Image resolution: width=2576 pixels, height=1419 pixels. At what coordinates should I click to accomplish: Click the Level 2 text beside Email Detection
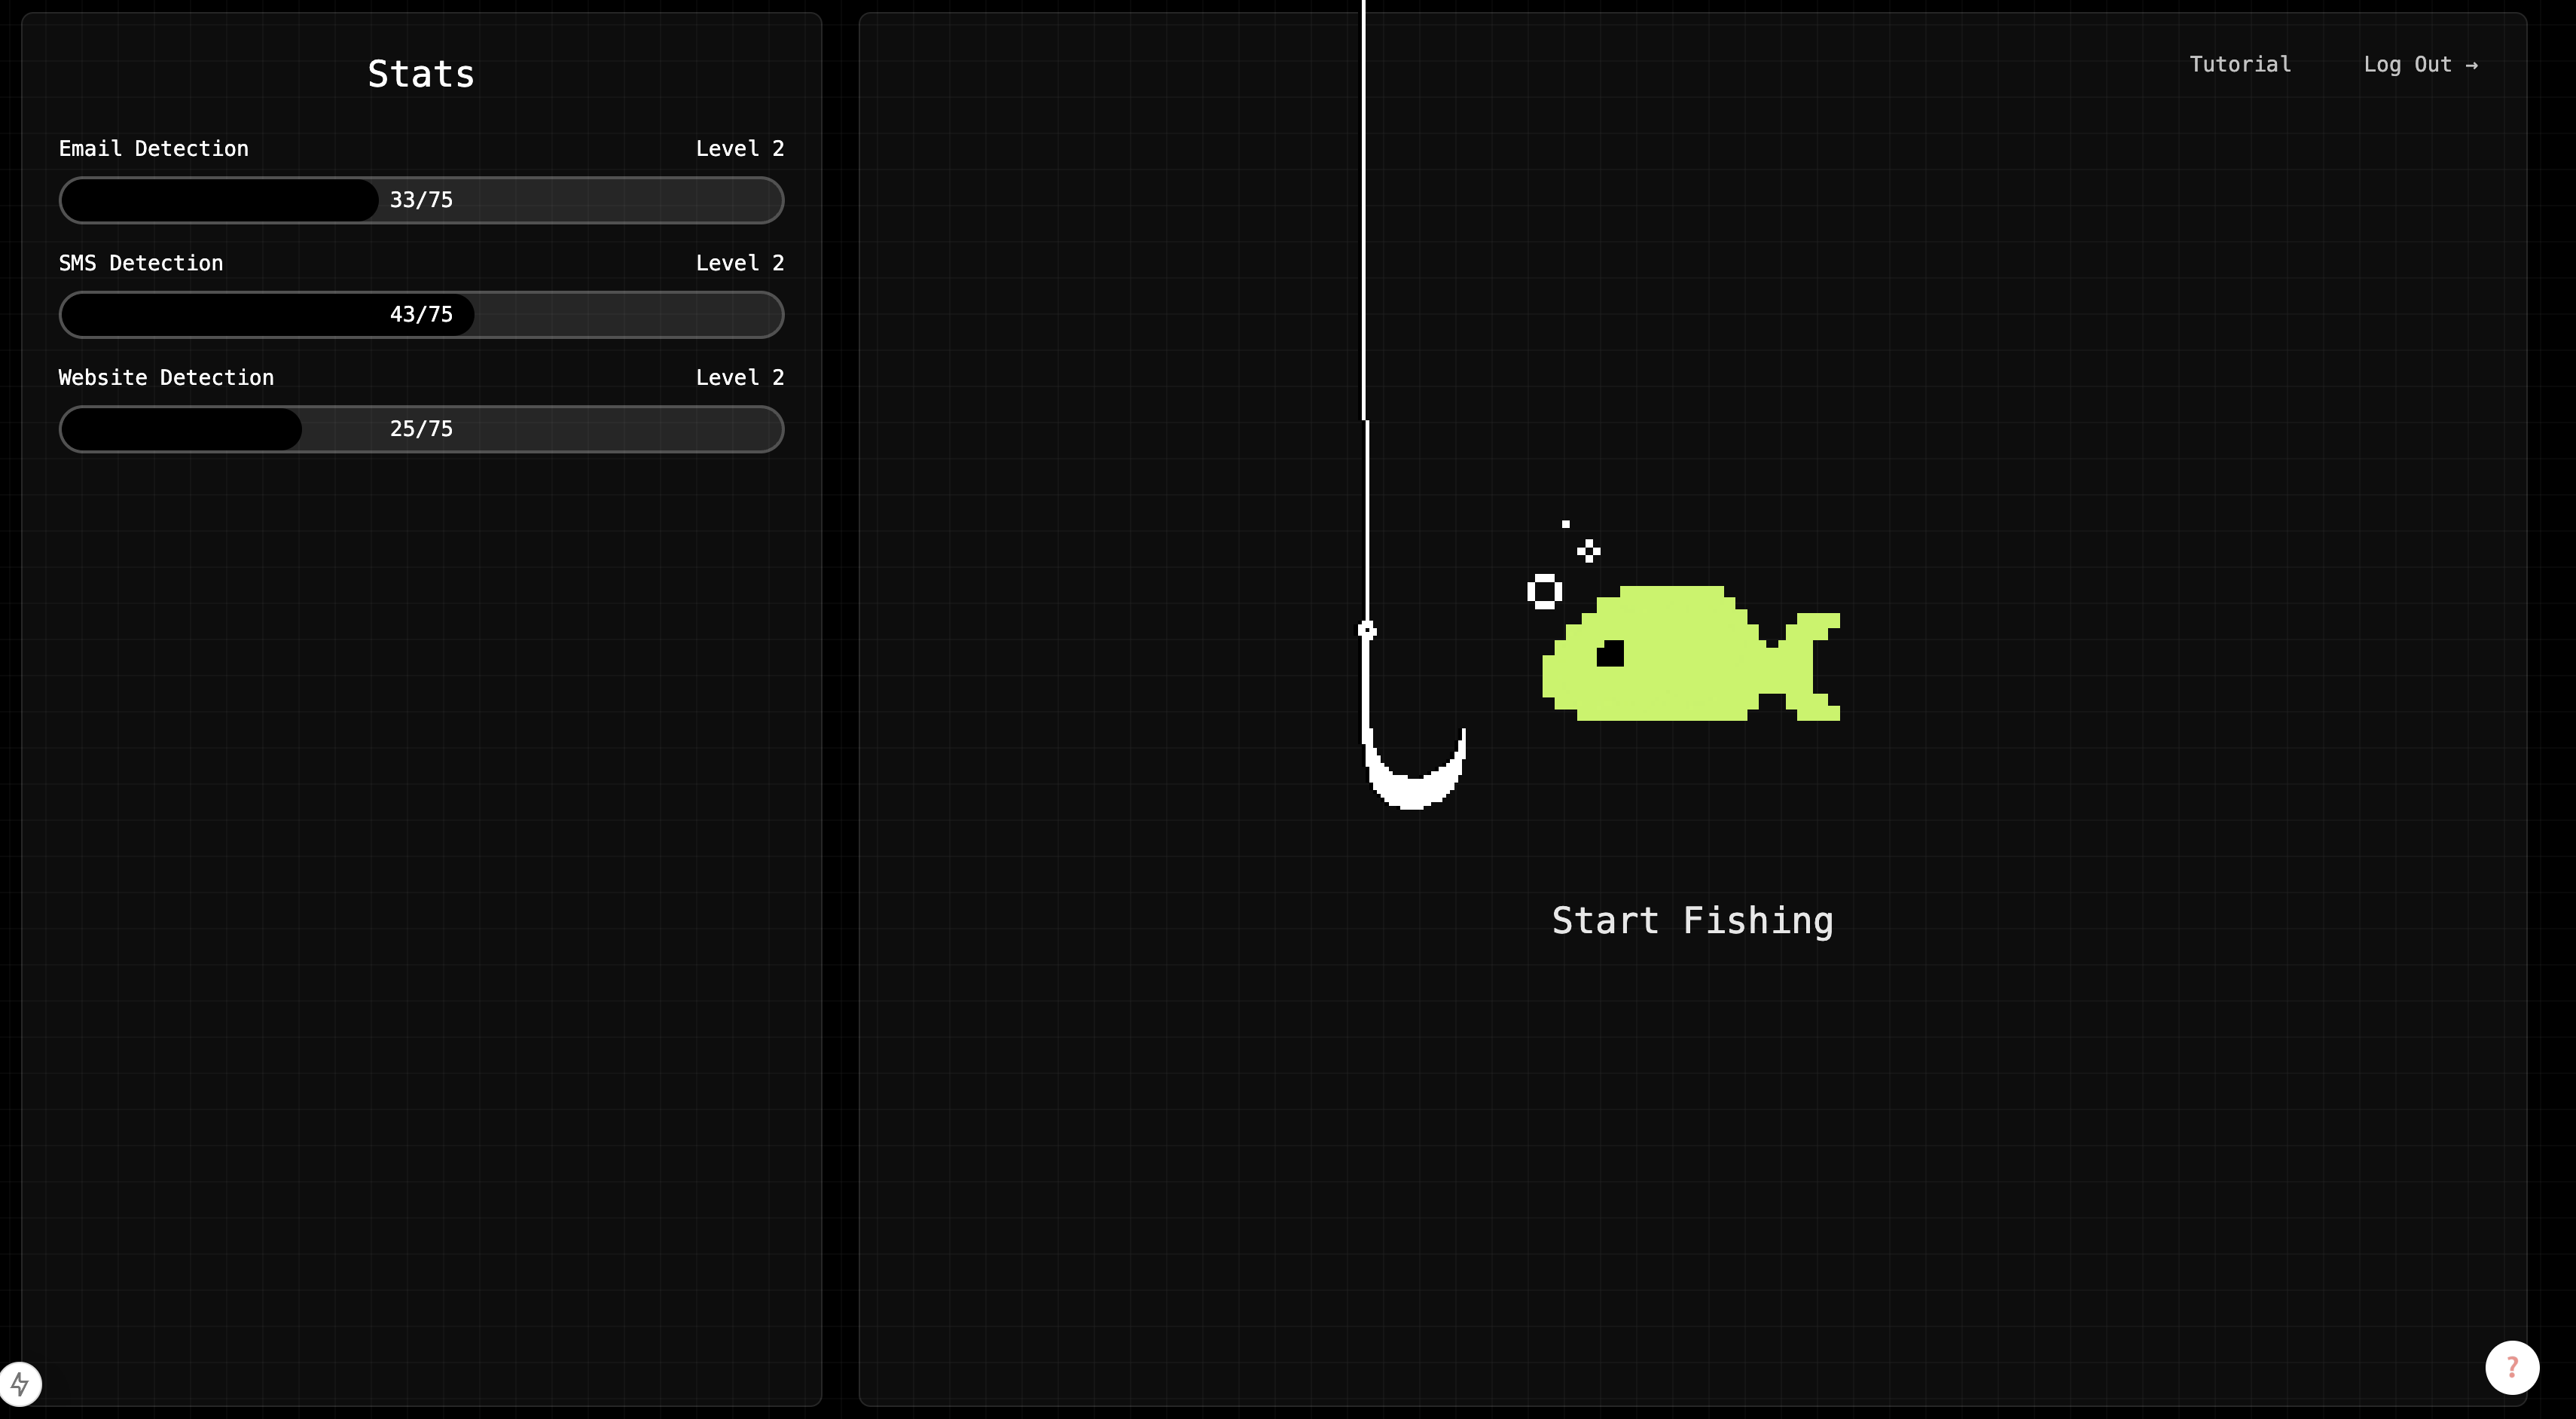coord(739,148)
